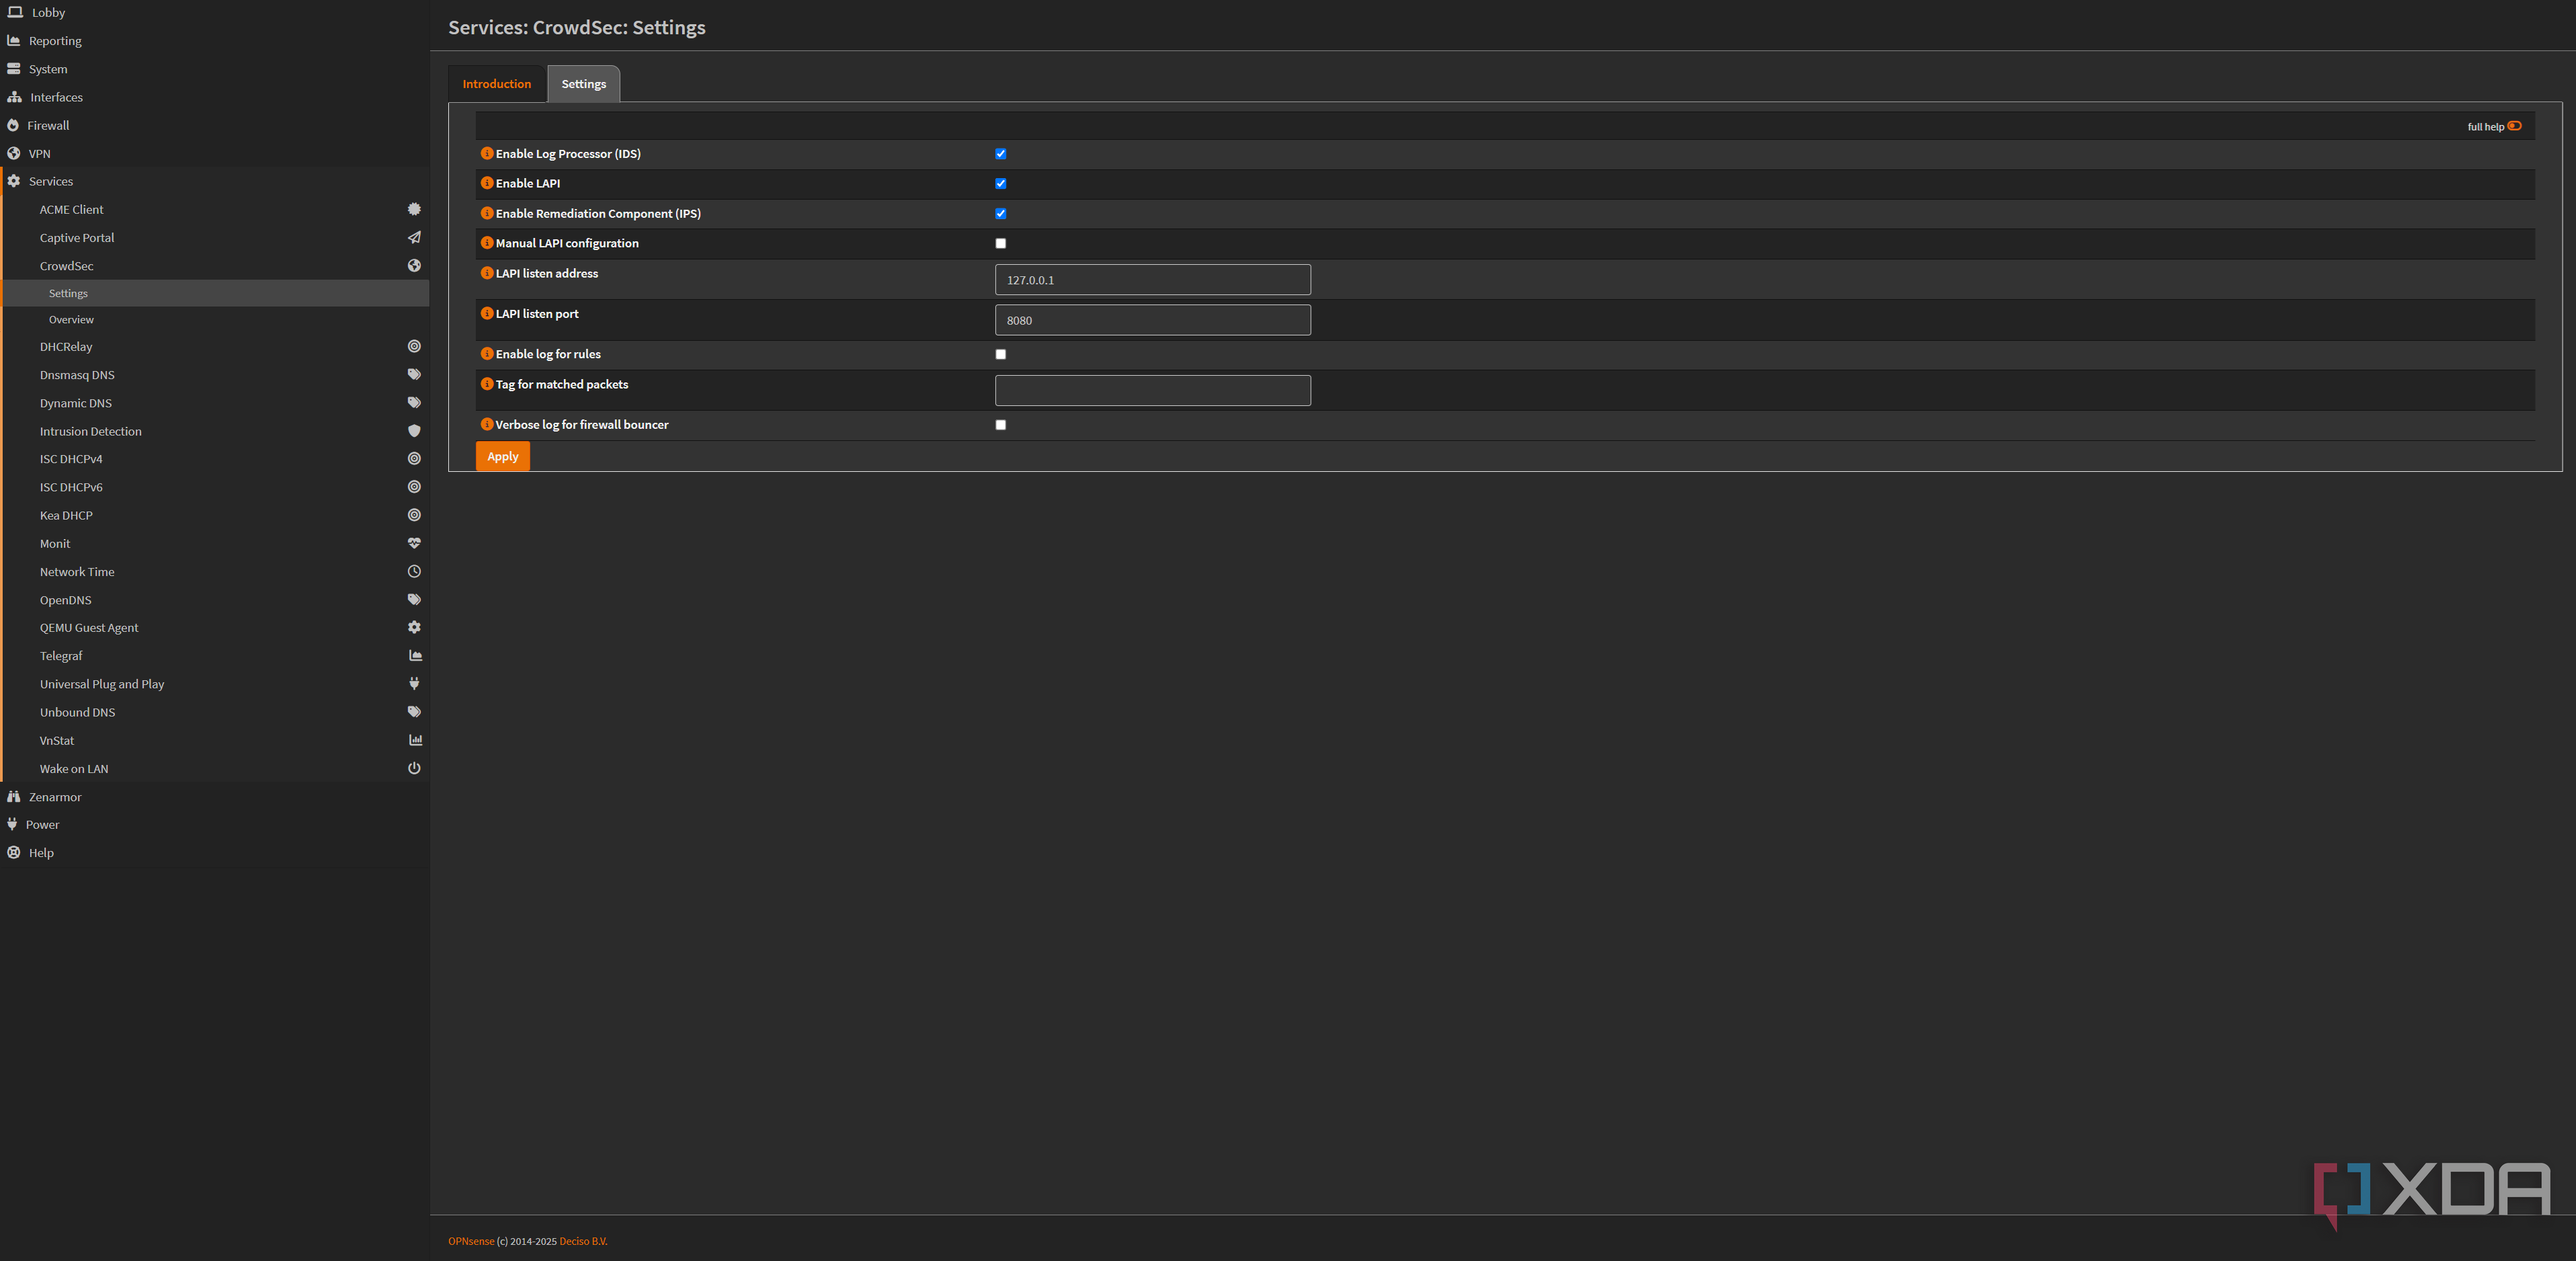This screenshot has width=2576, height=1261.
Task: Check the Enable log for rules box
Action: point(1000,355)
